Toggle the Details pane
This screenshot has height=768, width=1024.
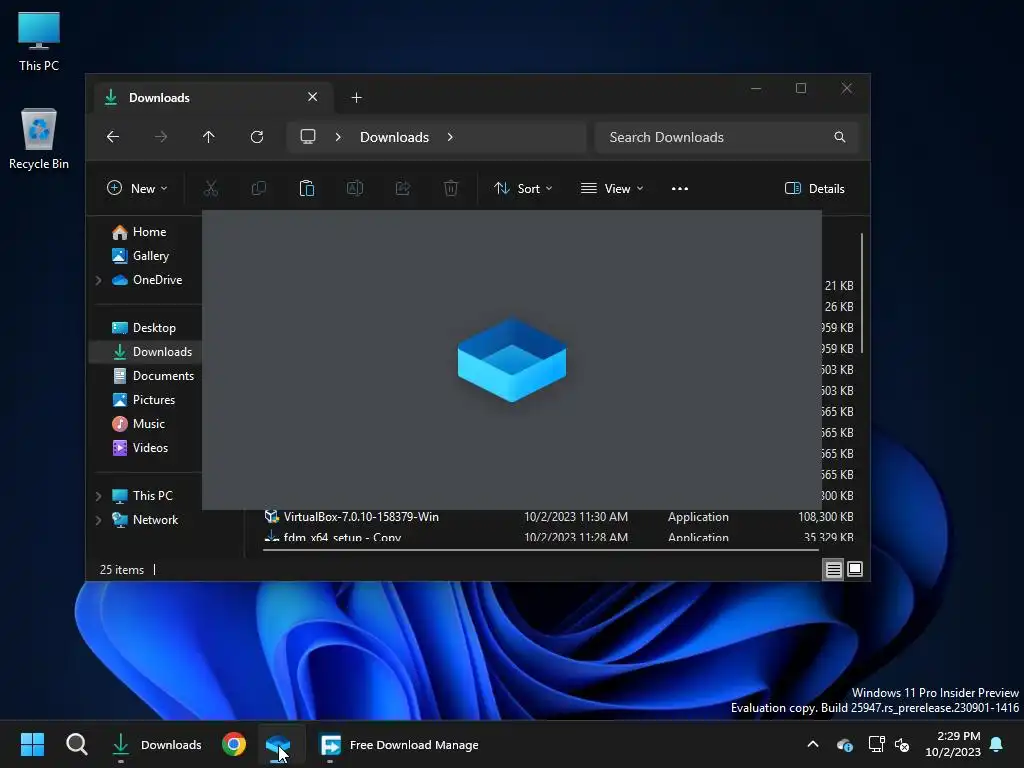click(x=814, y=188)
